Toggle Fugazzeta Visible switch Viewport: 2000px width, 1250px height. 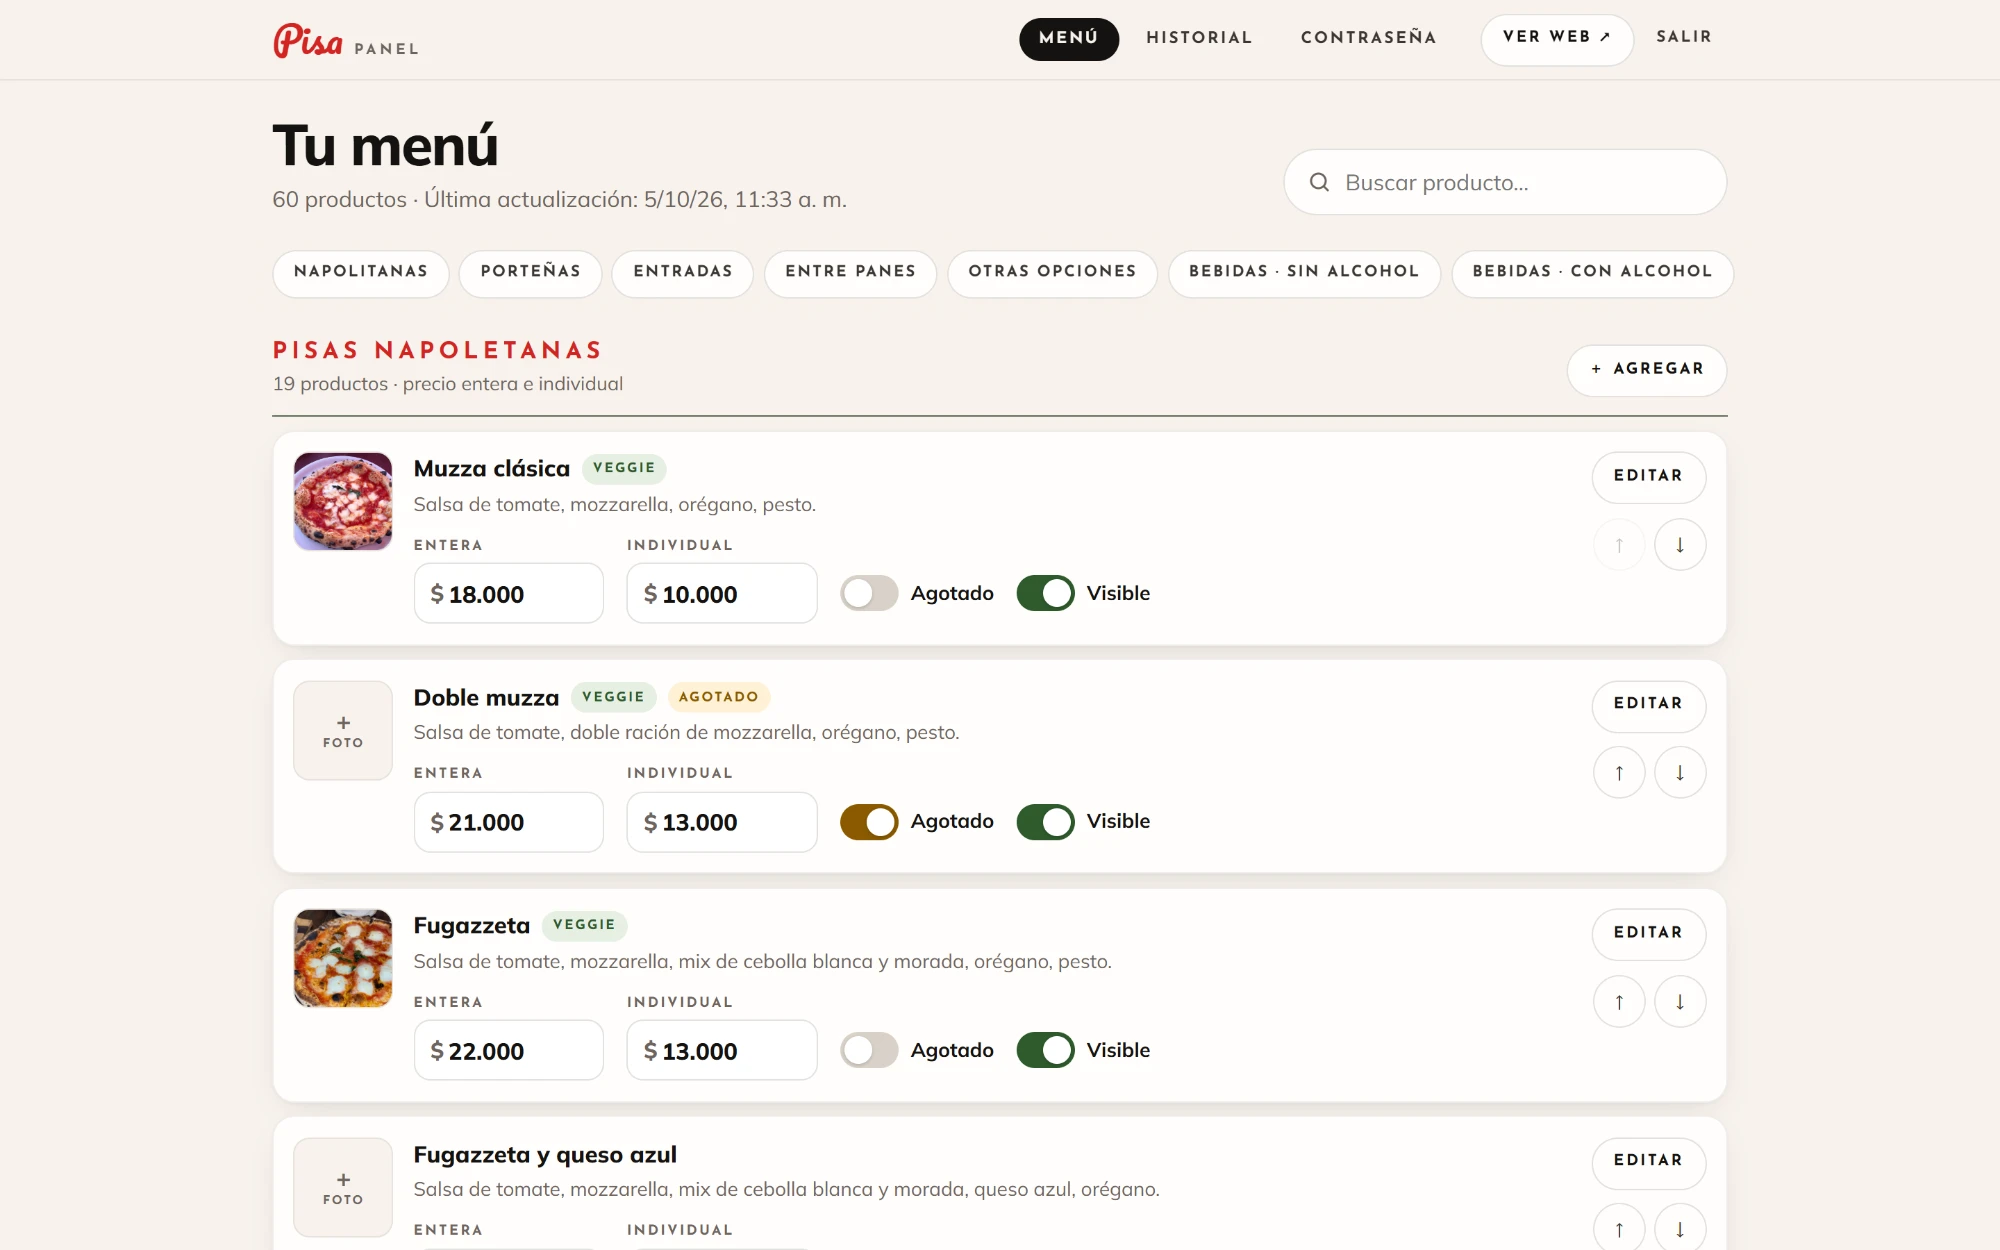[1045, 1050]
